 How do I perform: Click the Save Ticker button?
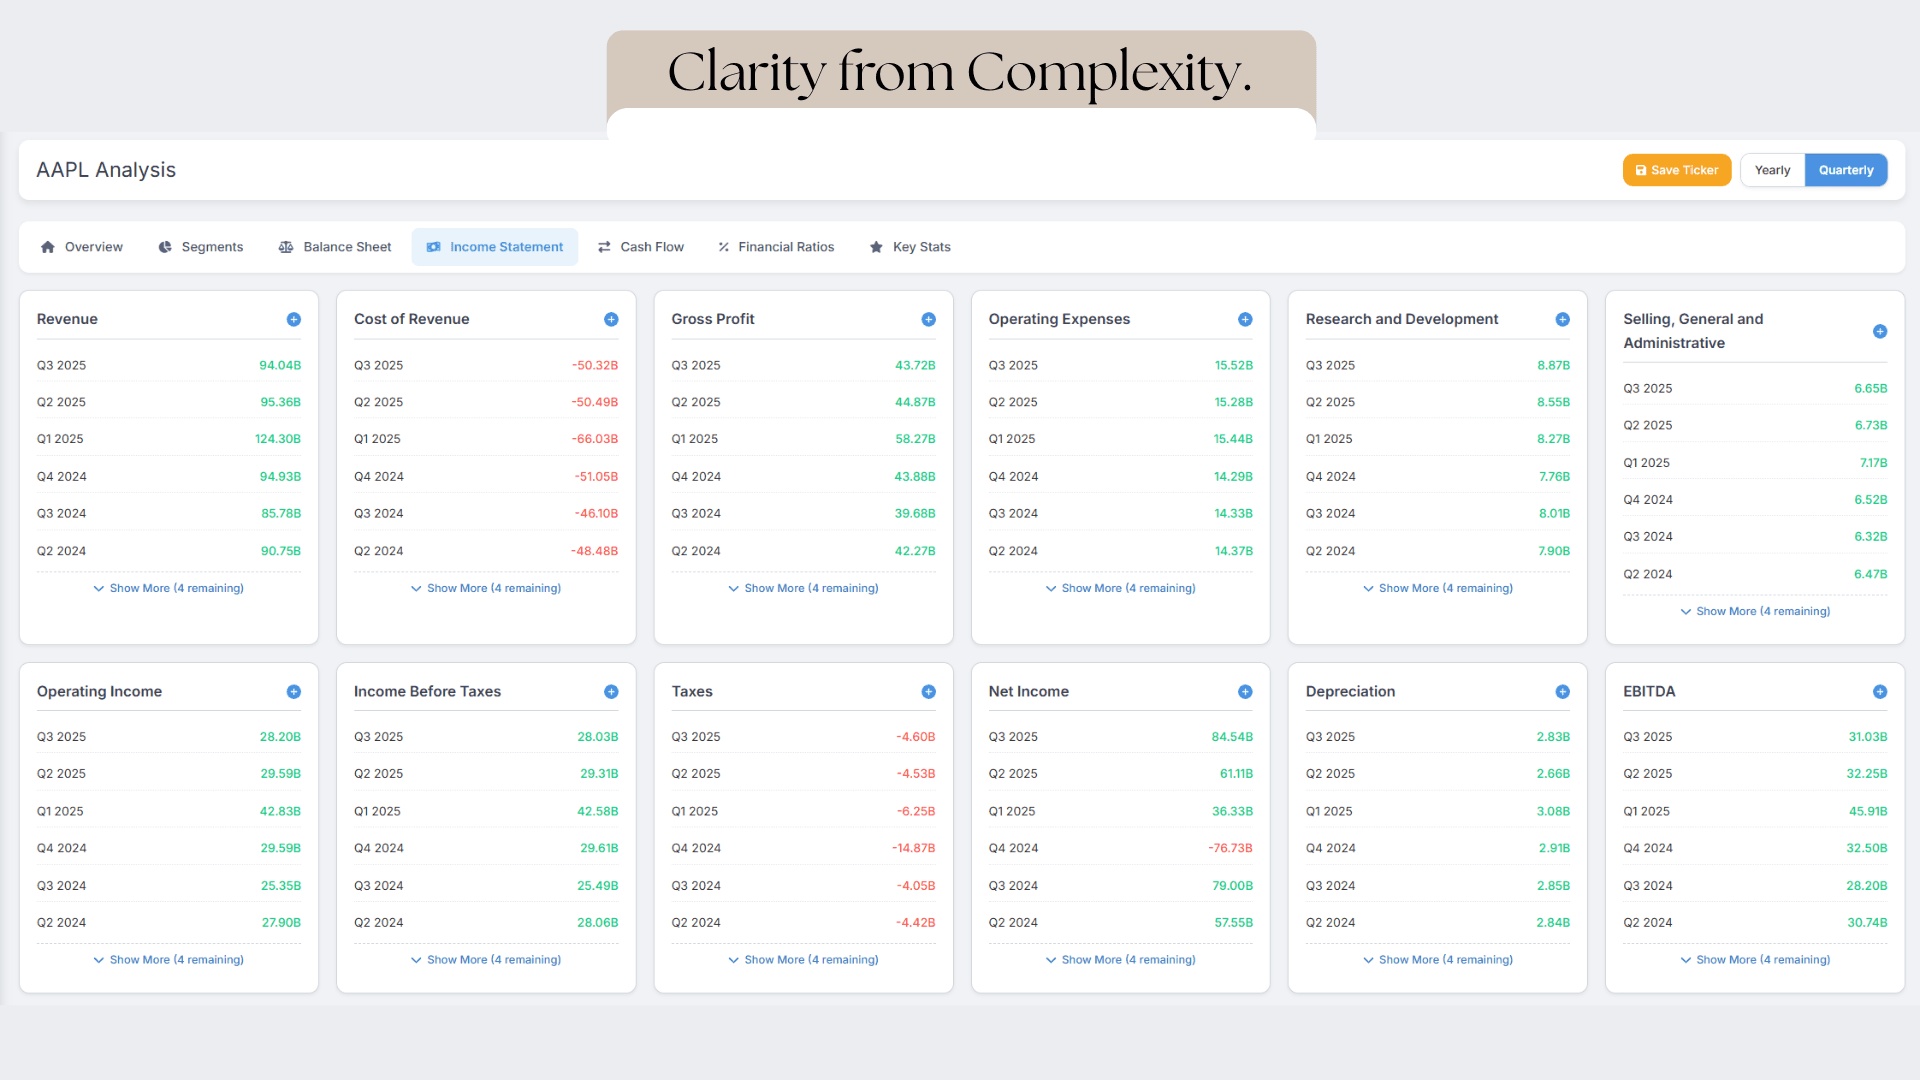click(1676, 170)
